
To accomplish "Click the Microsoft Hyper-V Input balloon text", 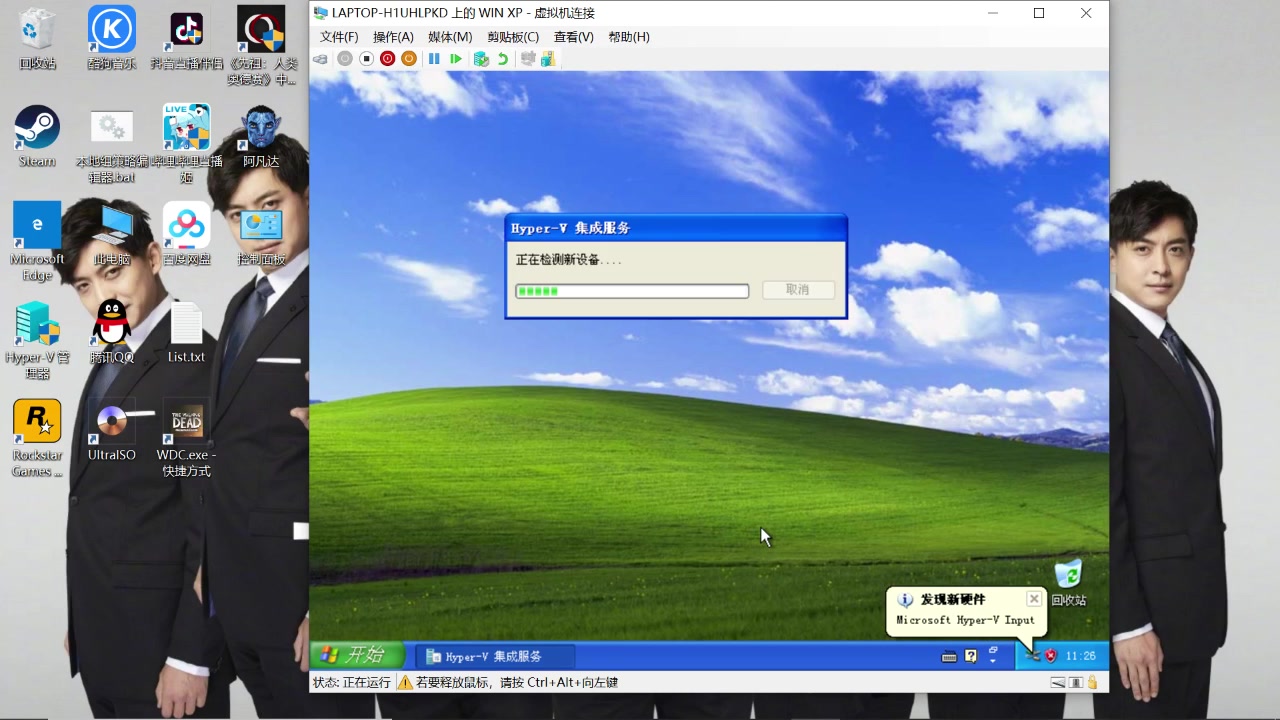I will pos(965,620).
